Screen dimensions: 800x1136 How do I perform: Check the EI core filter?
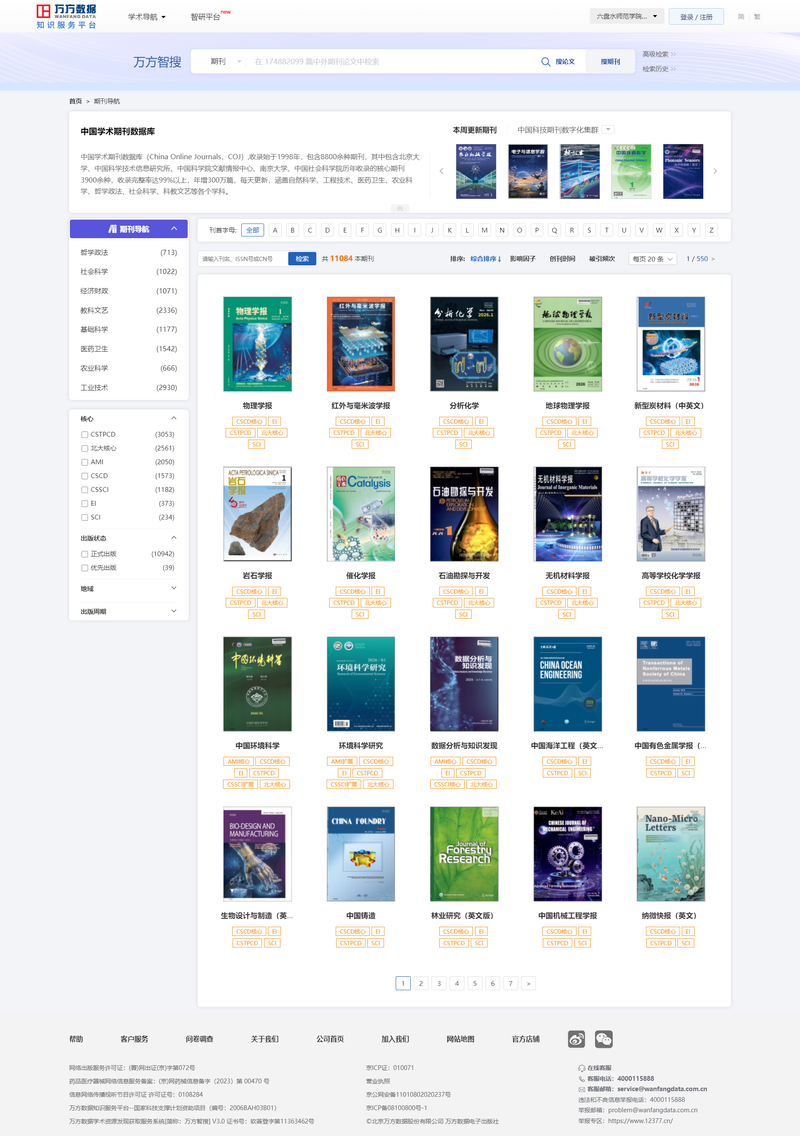click(84, 504)
